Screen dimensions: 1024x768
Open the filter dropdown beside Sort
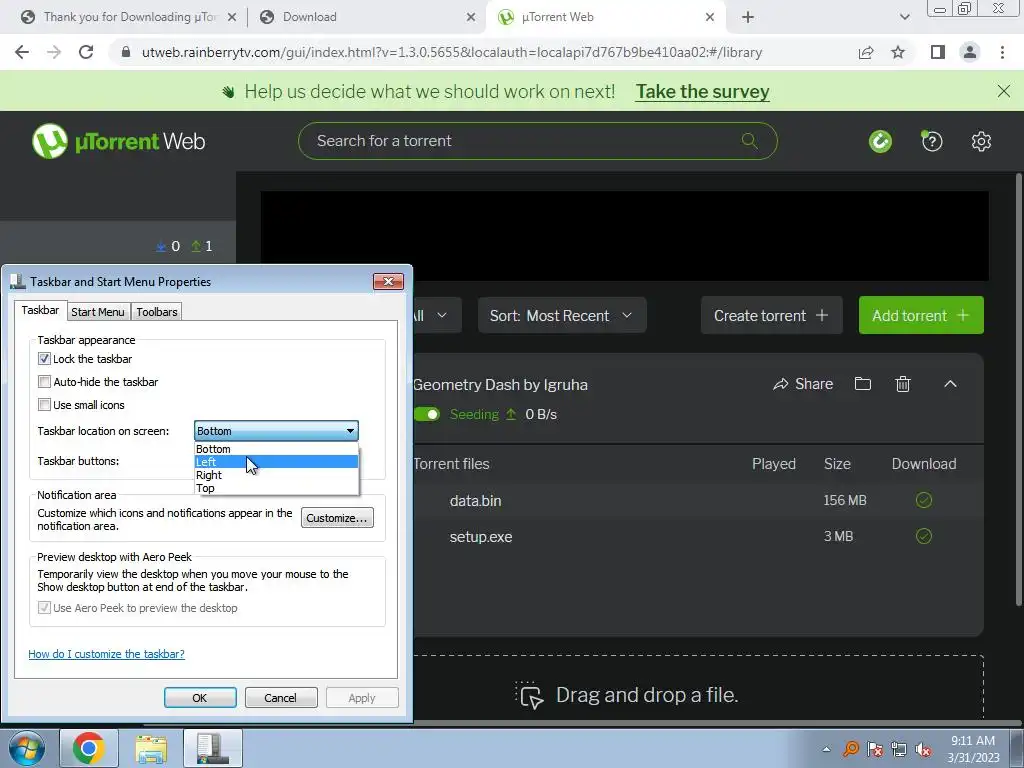(x=437, y=315)
